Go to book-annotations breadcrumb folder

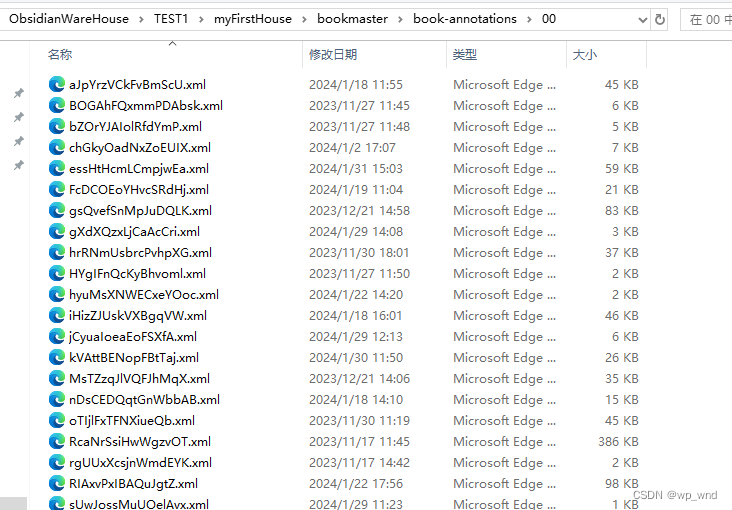(465, 19)
